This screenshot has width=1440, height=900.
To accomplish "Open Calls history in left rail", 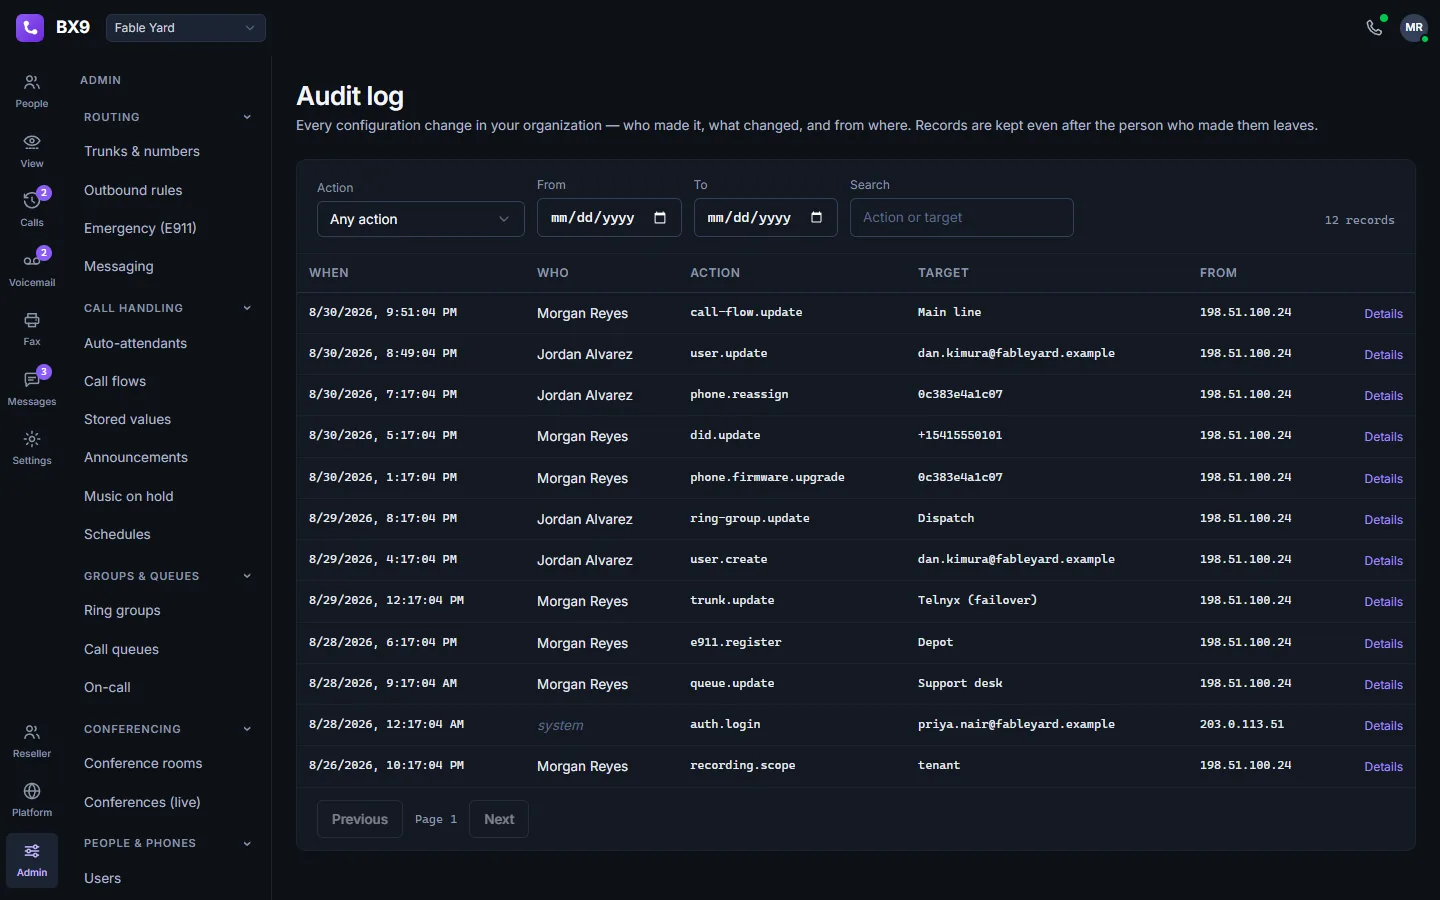I will click(x=32, y=210).
